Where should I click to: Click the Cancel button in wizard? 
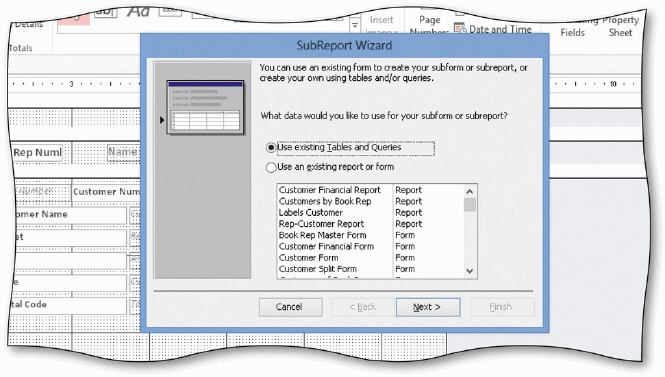[291, 307]
